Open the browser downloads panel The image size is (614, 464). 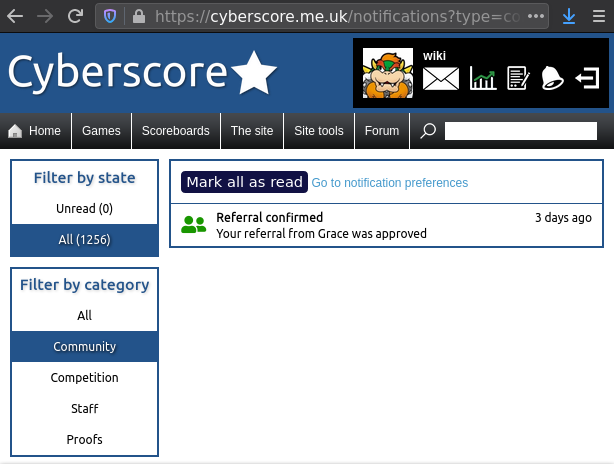pos(569,16)
